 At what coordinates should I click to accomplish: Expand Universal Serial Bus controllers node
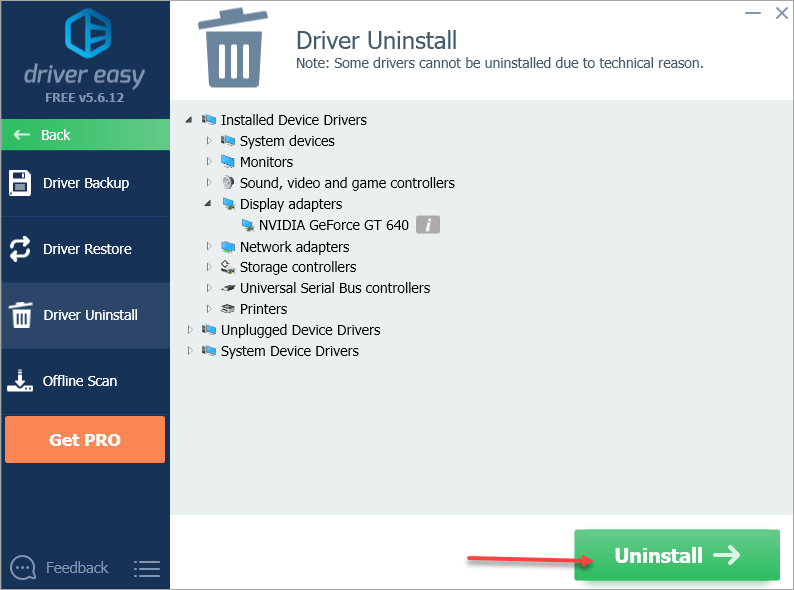tap(209, 288)
